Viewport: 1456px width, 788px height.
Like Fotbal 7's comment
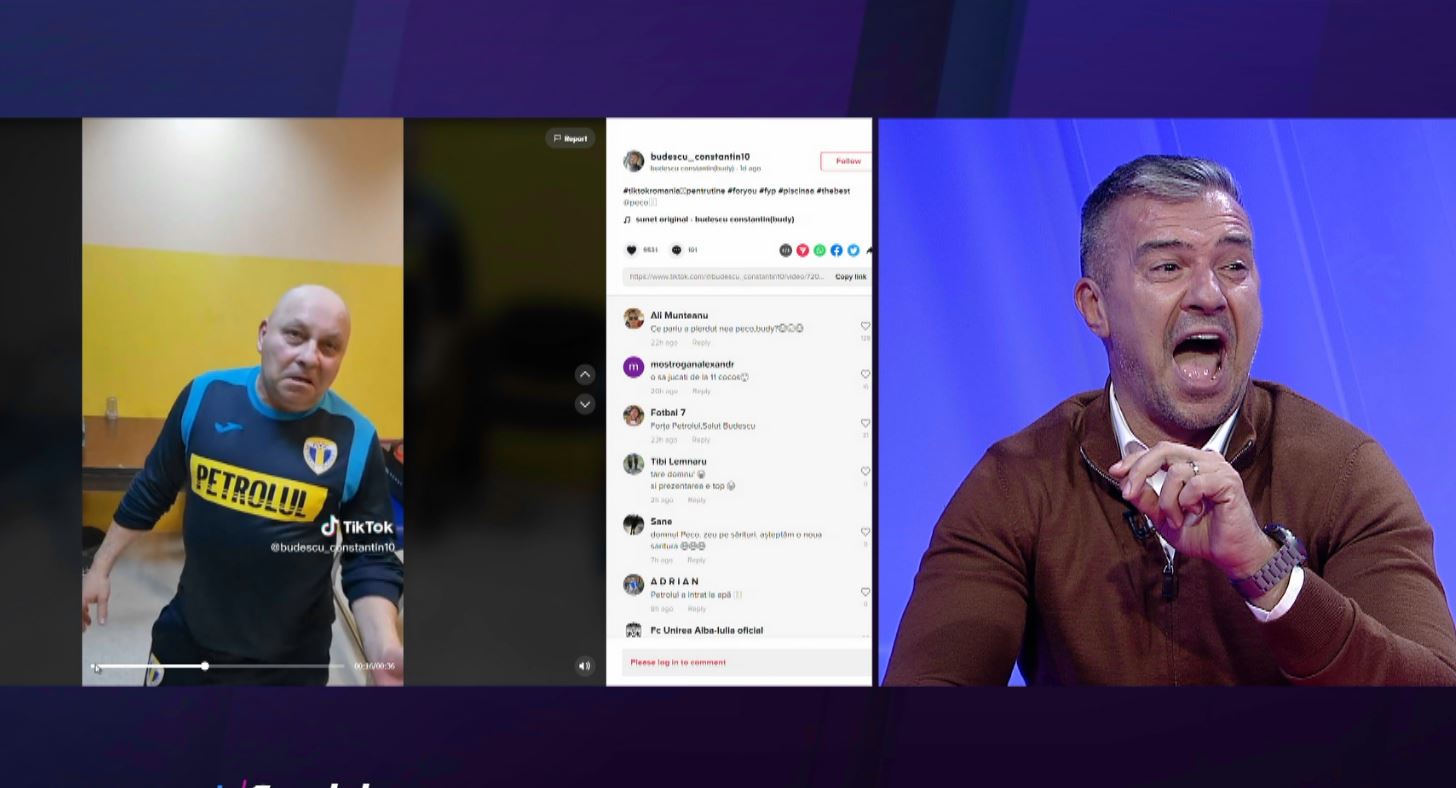click(865, 423)
